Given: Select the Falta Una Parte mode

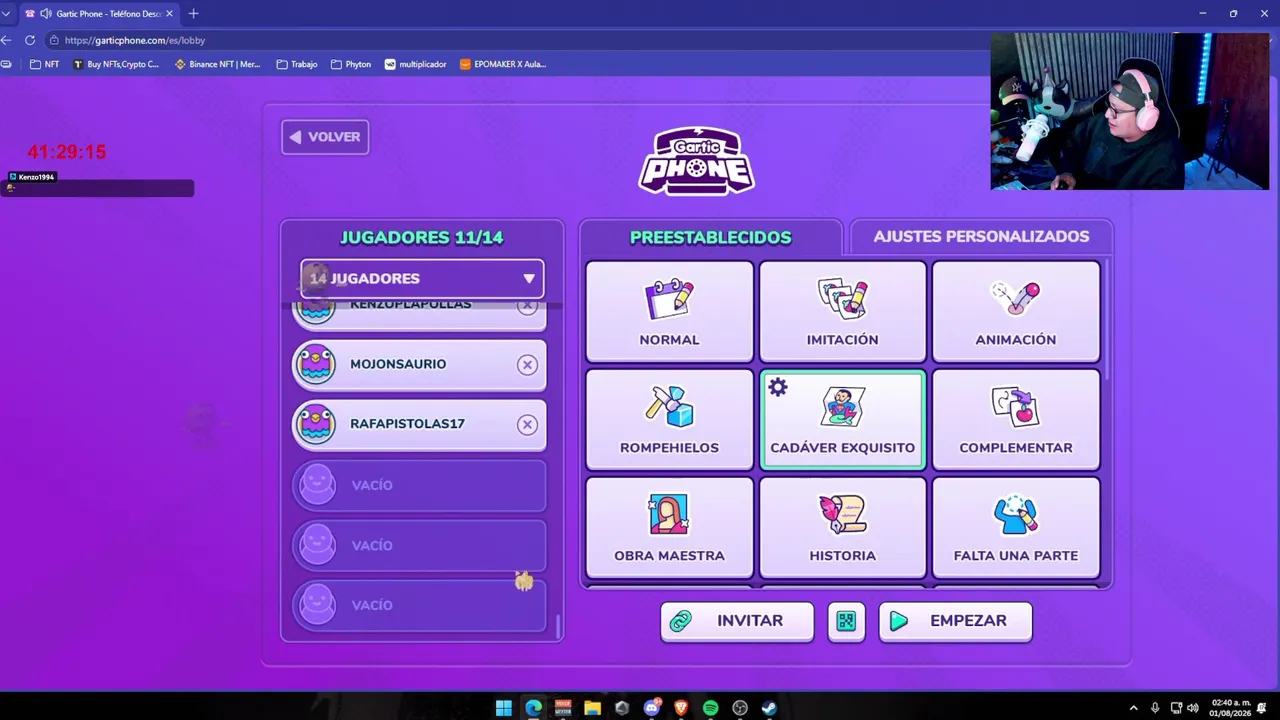Looking at the screenshot, I should pos(1015,527).
